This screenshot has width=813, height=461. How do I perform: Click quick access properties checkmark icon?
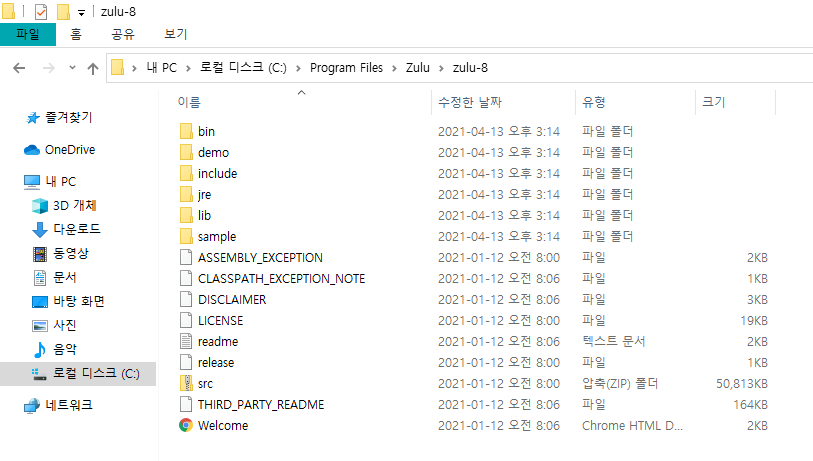click(x=40, y=11)
